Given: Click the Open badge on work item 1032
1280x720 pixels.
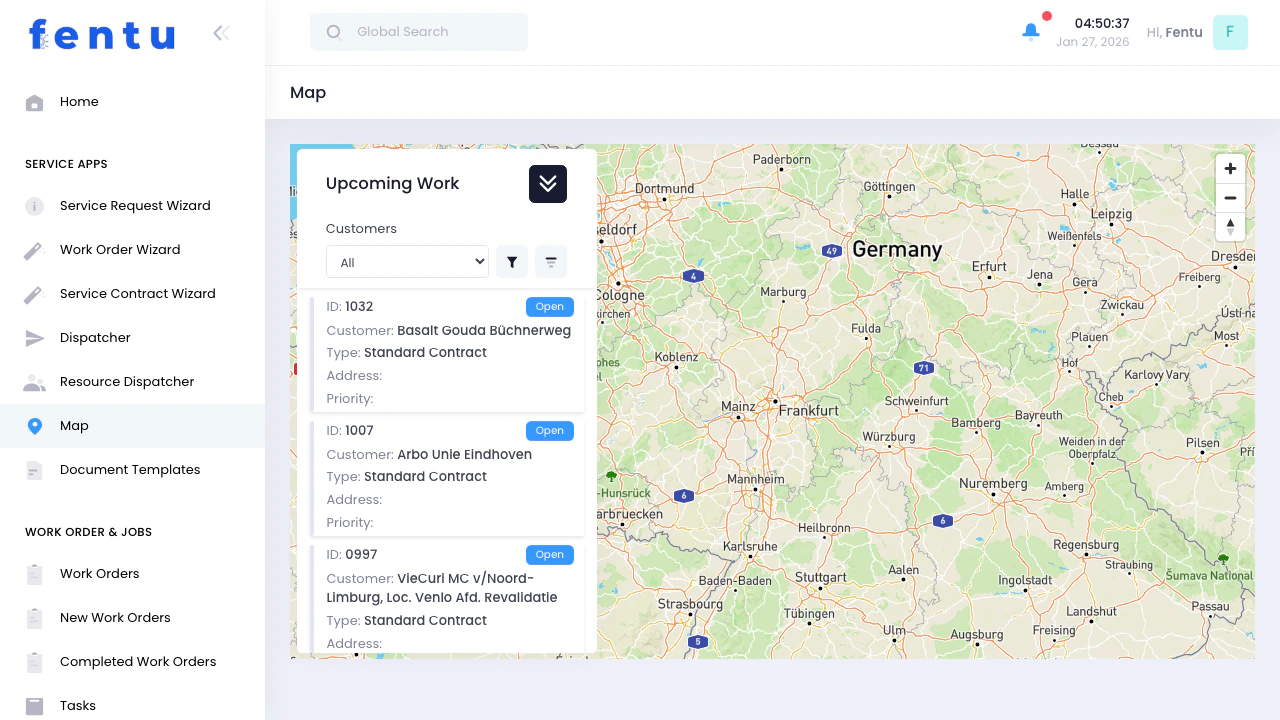Looking at the screenshot, I should (x=549, y=307).
